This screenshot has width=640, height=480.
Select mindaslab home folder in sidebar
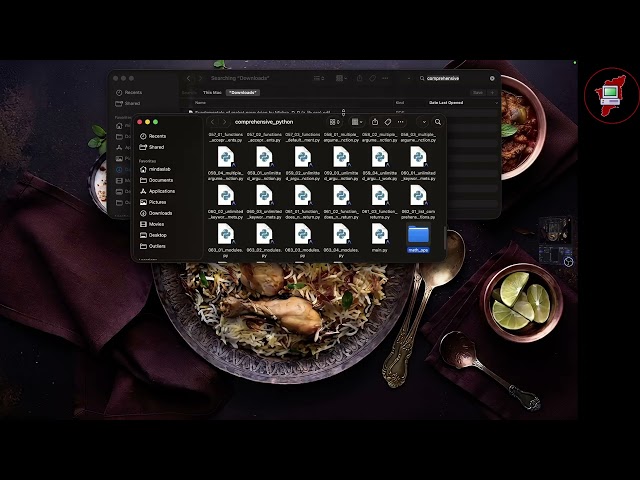pyautogui.click(x=155, y=169)
